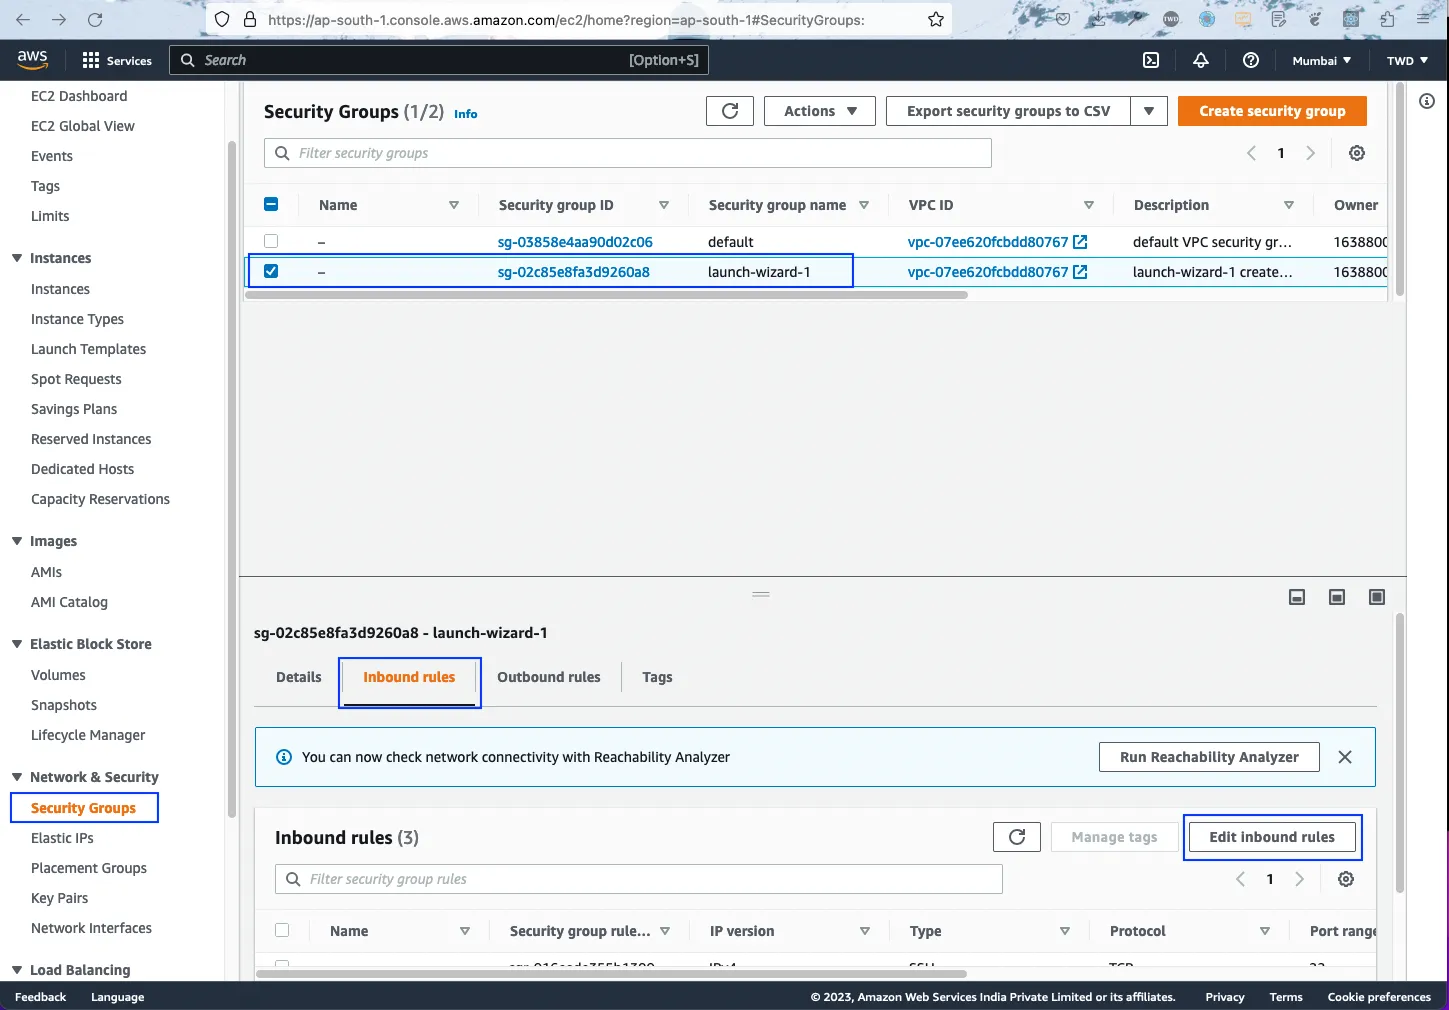The image size is (1449, 1010).
Task: Open the browser hamburger menu
Action: click(1424, 19)
